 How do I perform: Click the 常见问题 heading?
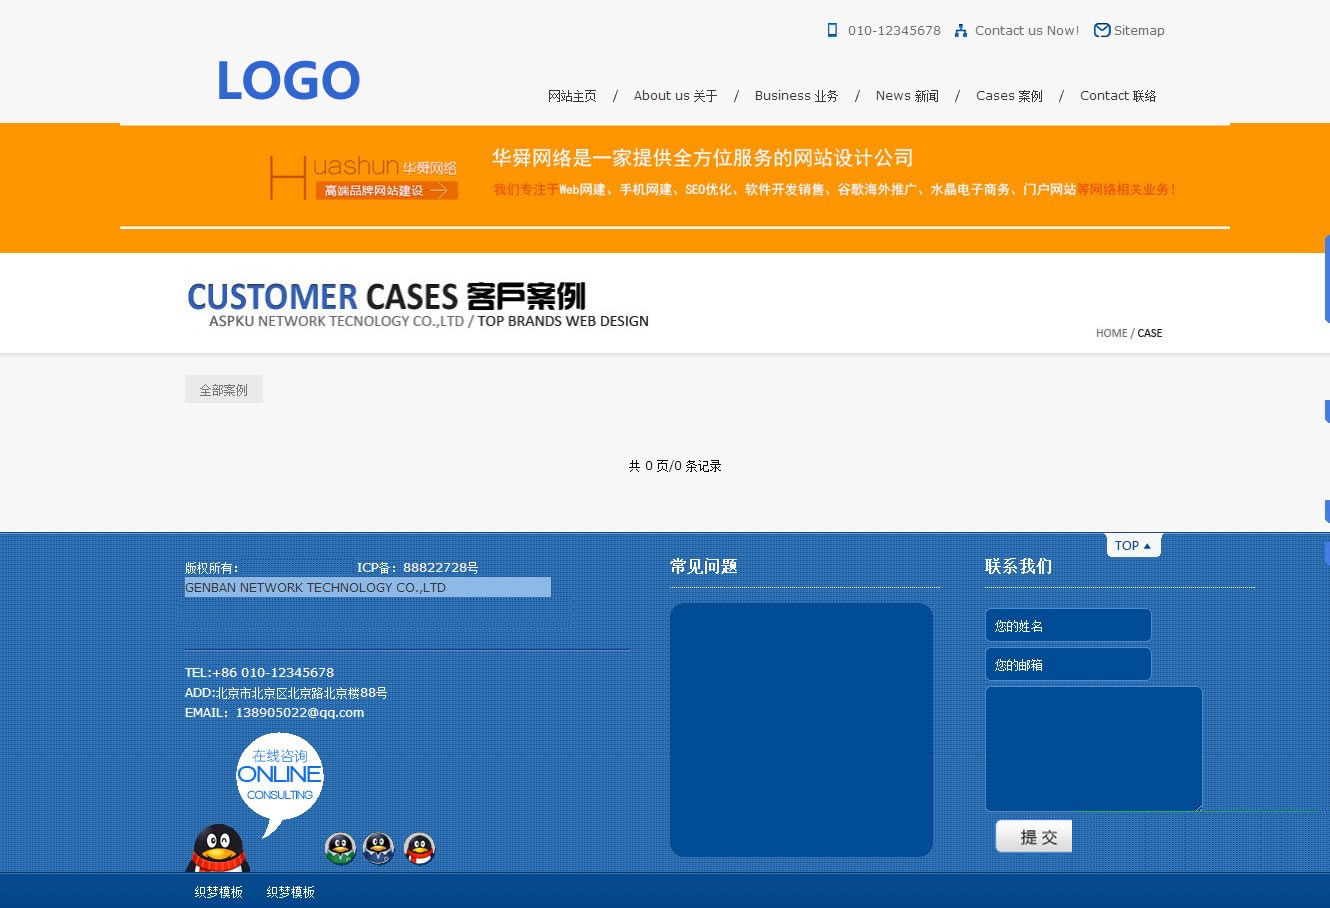coord(704,566)
